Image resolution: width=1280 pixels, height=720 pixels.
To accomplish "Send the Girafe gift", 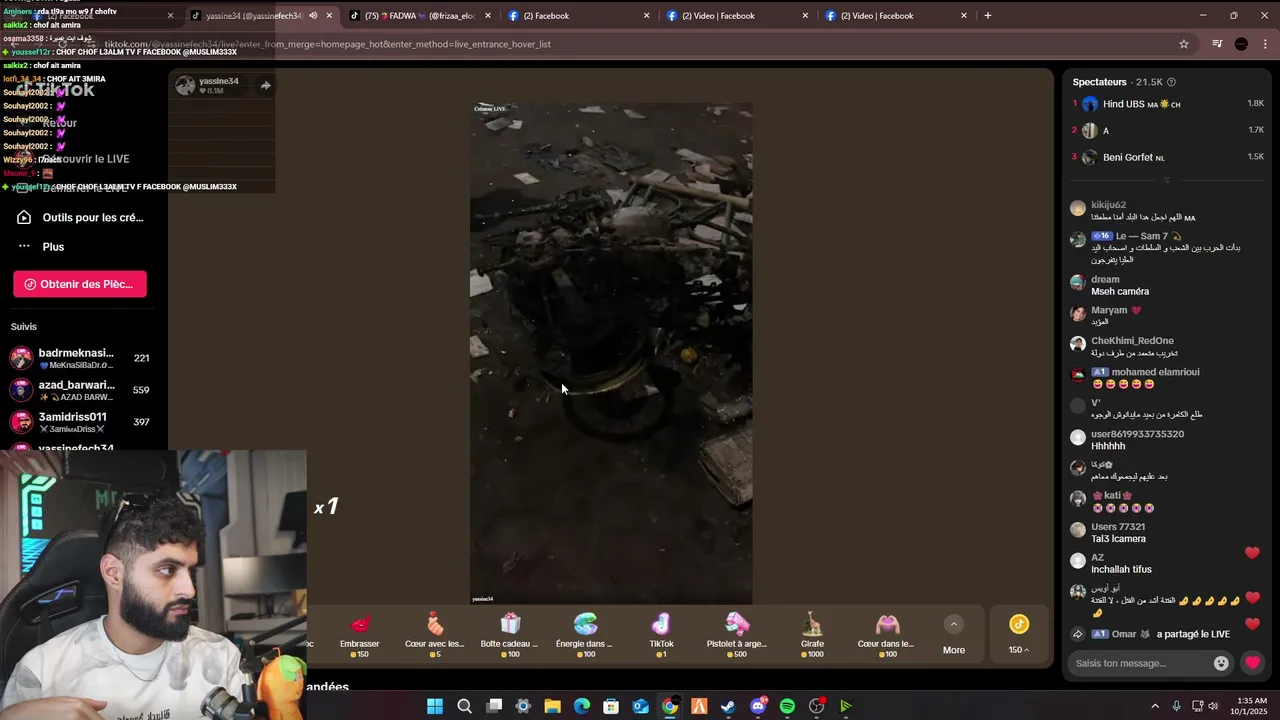I will click(812, 635).
